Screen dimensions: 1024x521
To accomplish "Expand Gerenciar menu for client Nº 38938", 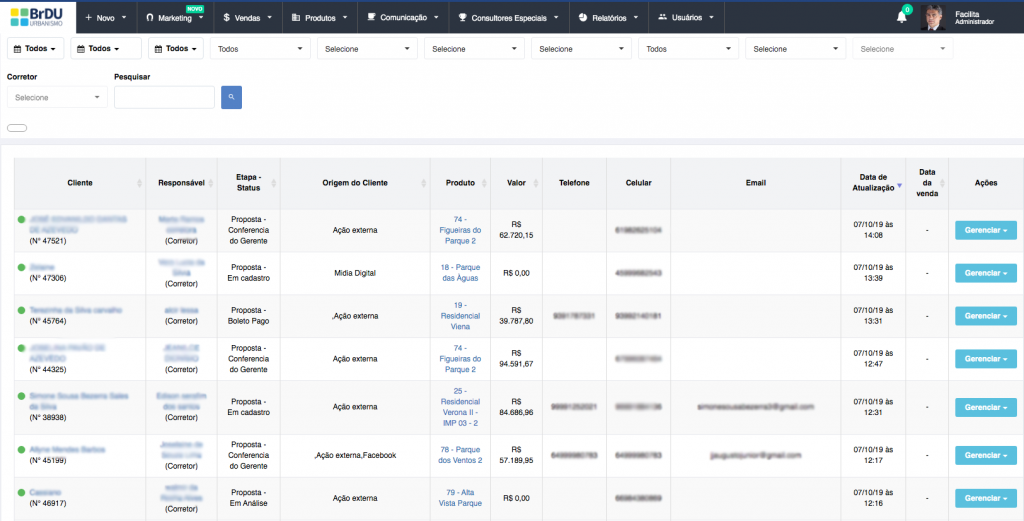I will tap(985, 407).
